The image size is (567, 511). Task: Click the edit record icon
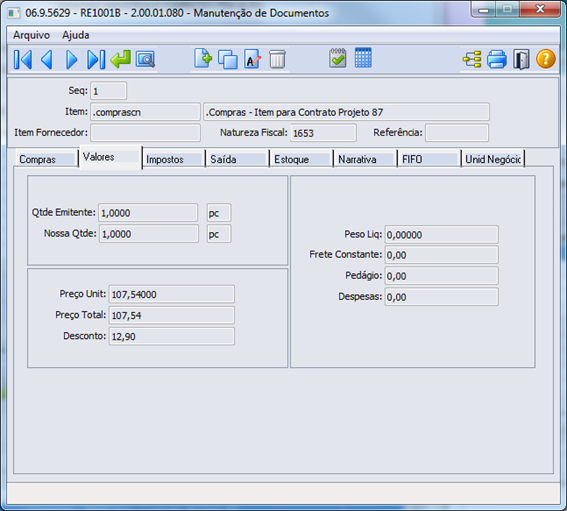click(252, 59)
